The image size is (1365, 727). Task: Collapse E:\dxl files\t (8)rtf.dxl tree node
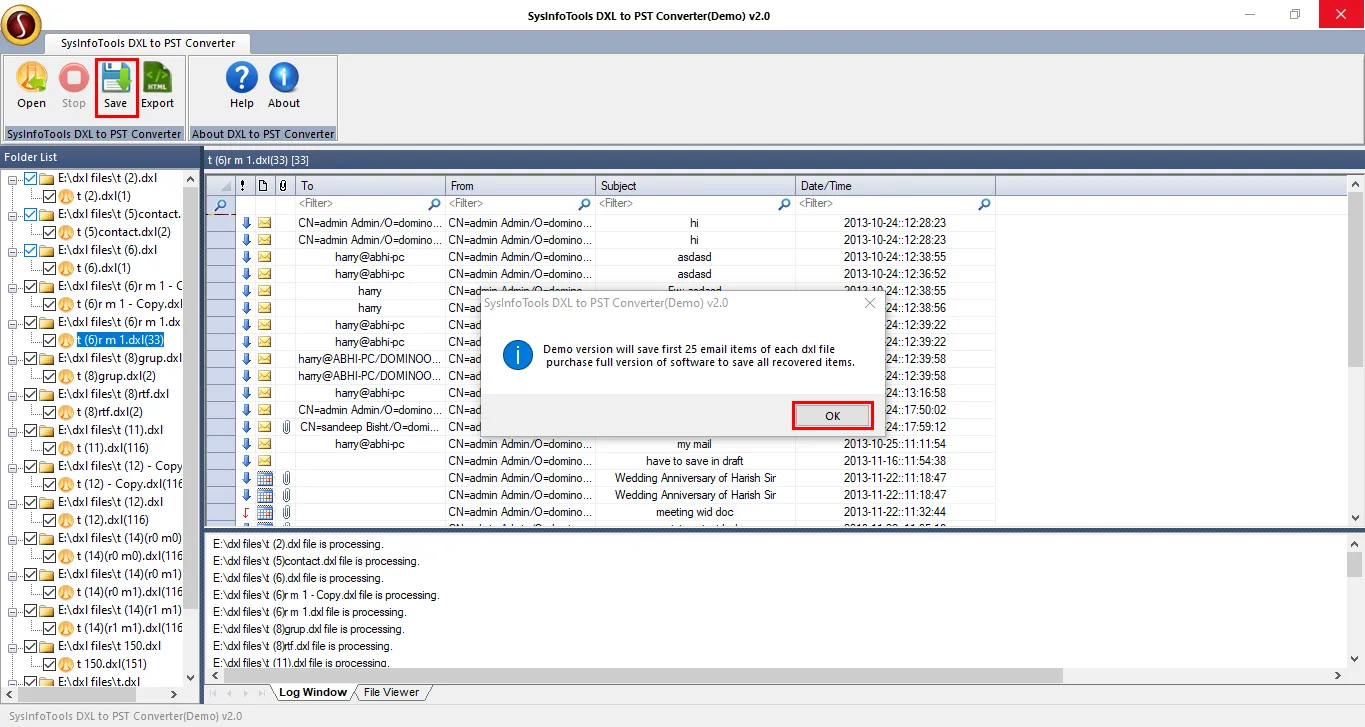[x=13, y=394]
